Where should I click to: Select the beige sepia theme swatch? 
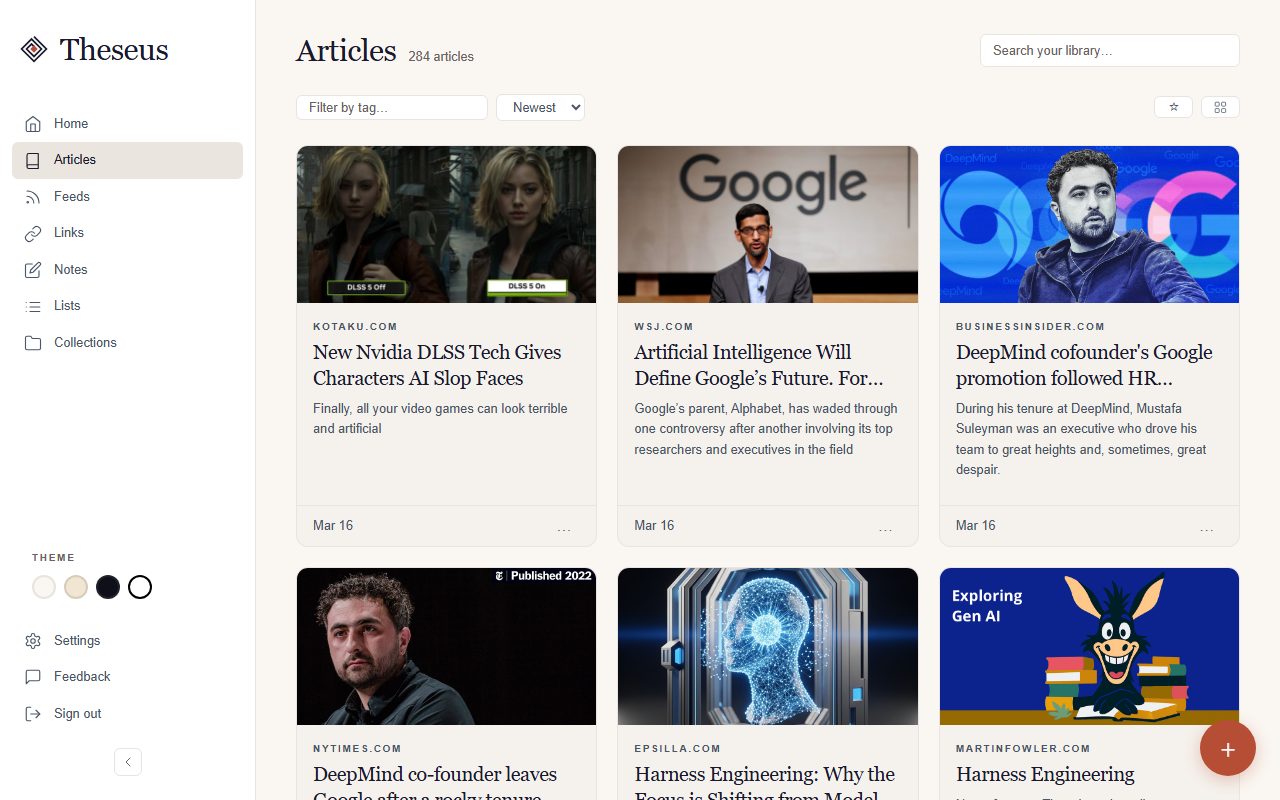click(x=76, y=587)
